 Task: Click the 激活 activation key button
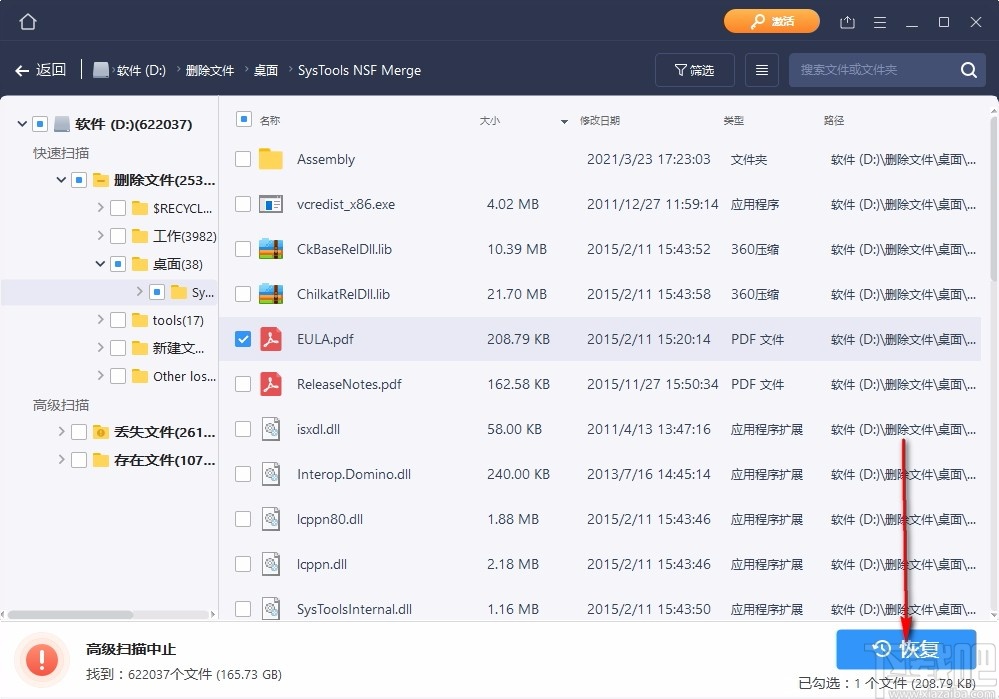tap(771, 20)
